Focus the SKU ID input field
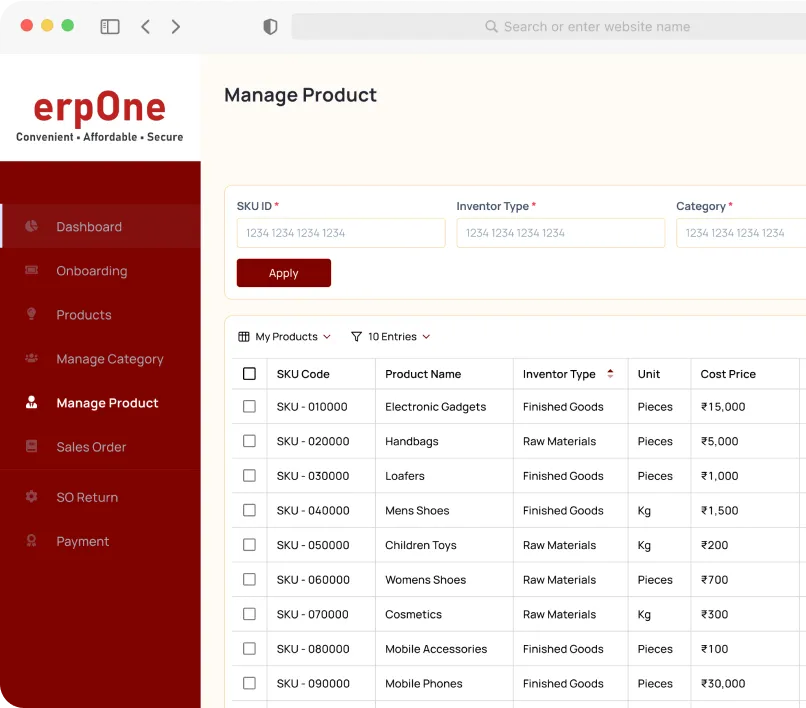Viewport: 806px width, 708px height. pyautogui.click(x=341, y=233)
